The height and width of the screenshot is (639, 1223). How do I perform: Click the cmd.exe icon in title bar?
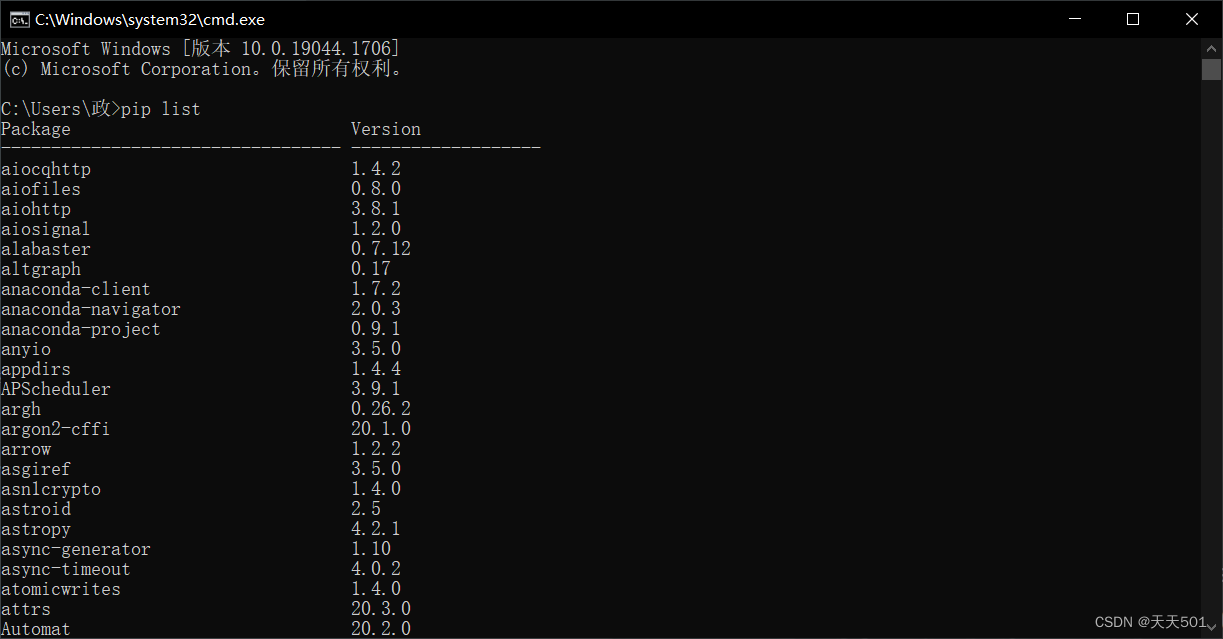[x=19, y=19]
